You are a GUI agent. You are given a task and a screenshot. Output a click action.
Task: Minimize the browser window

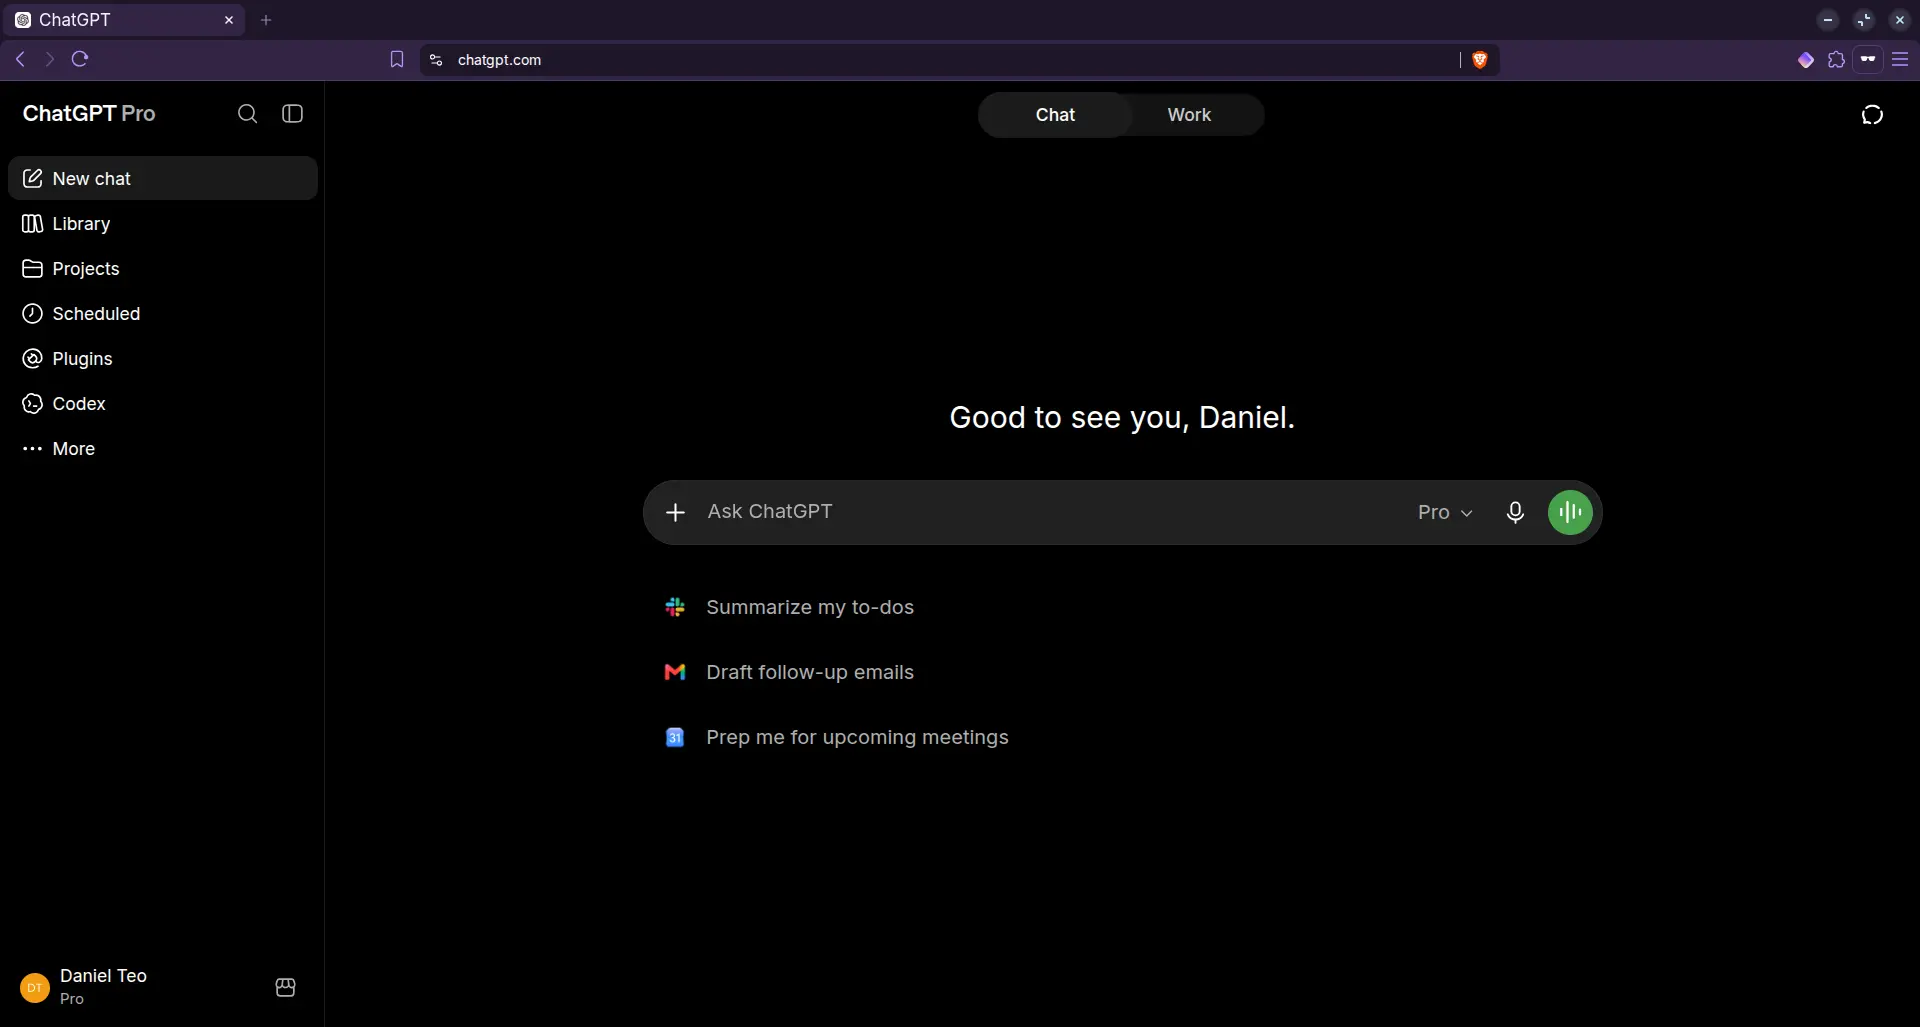point(1828,20)
